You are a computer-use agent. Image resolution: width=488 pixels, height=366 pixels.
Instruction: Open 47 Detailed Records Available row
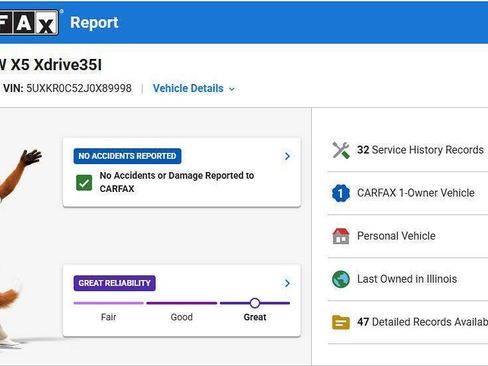pyautogui.click(x=408, y=322)
